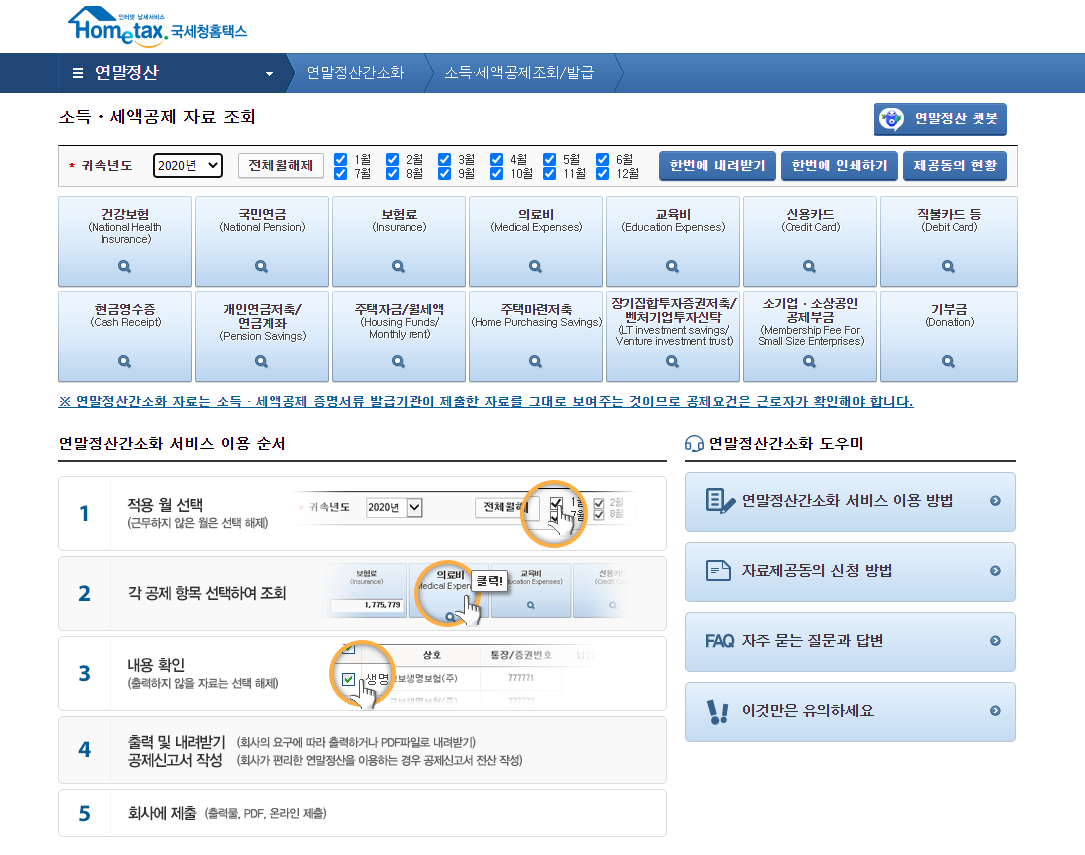Open 연말정산간소화 breadcrumb tab
This screenshot has height=855, width=1085.
pos(355,73)
